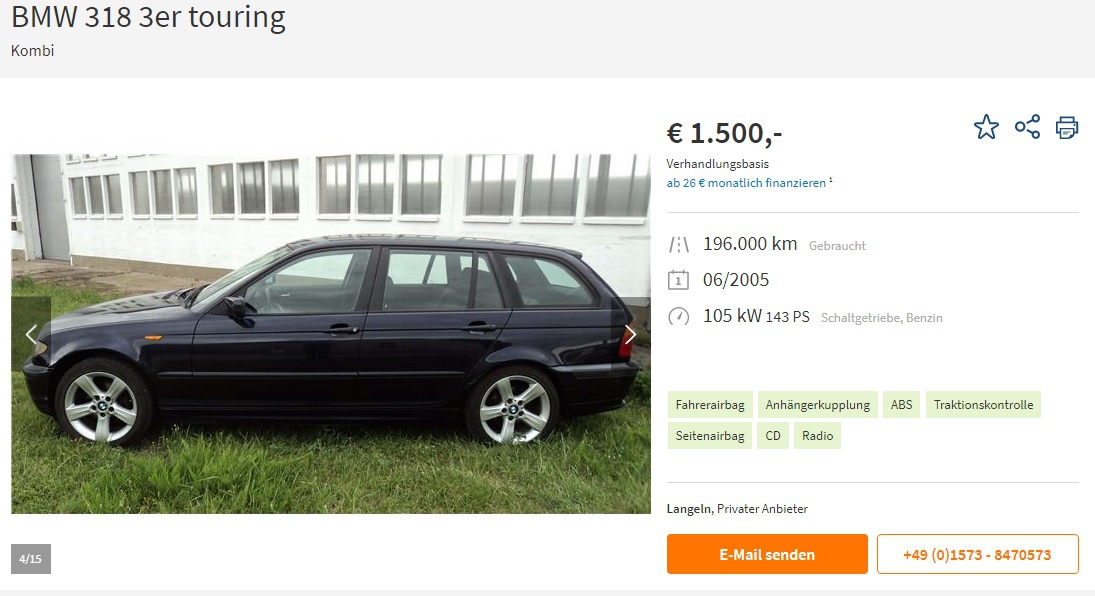Select the Anhängerkupplung feature tag
The height and width of the screenshot is (596, 1095).
point(817,405)
